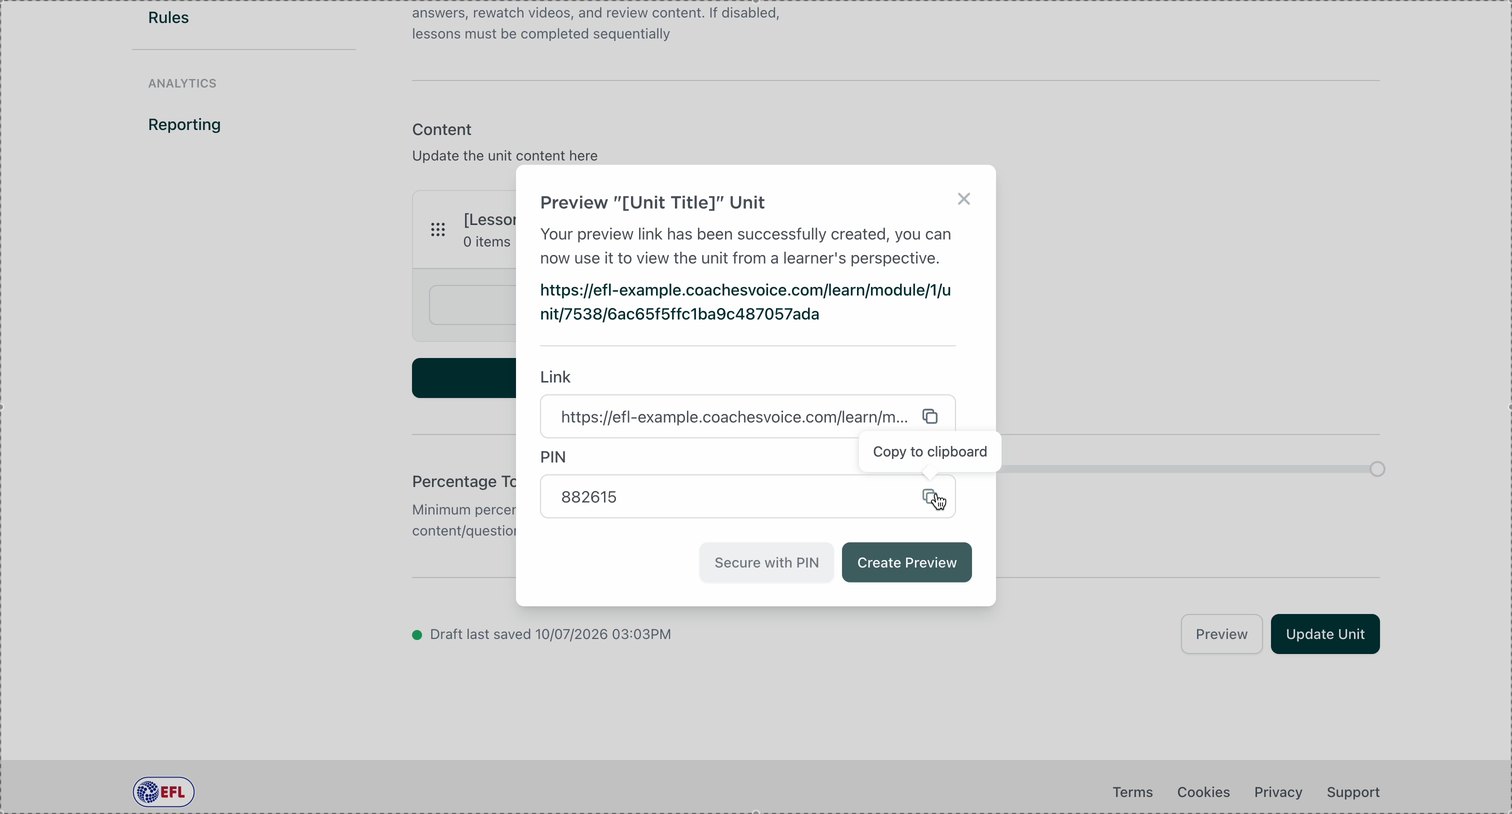
Task: Copy the preview link to clipboard
Action: click(x=930, y=416)
